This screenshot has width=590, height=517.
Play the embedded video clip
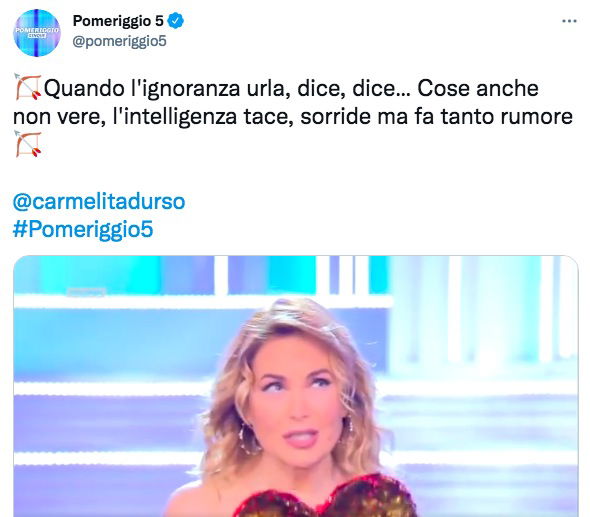coord(296,386)
